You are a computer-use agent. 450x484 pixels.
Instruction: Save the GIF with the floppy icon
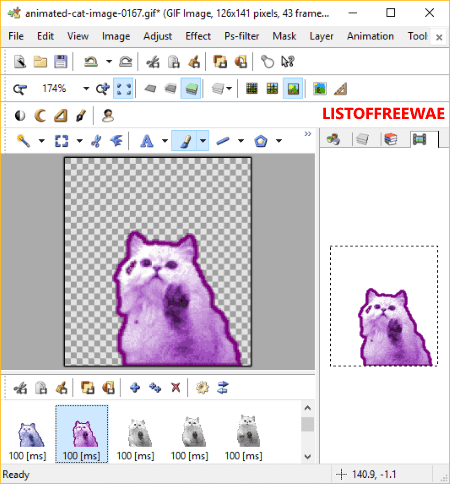(60, 62)
